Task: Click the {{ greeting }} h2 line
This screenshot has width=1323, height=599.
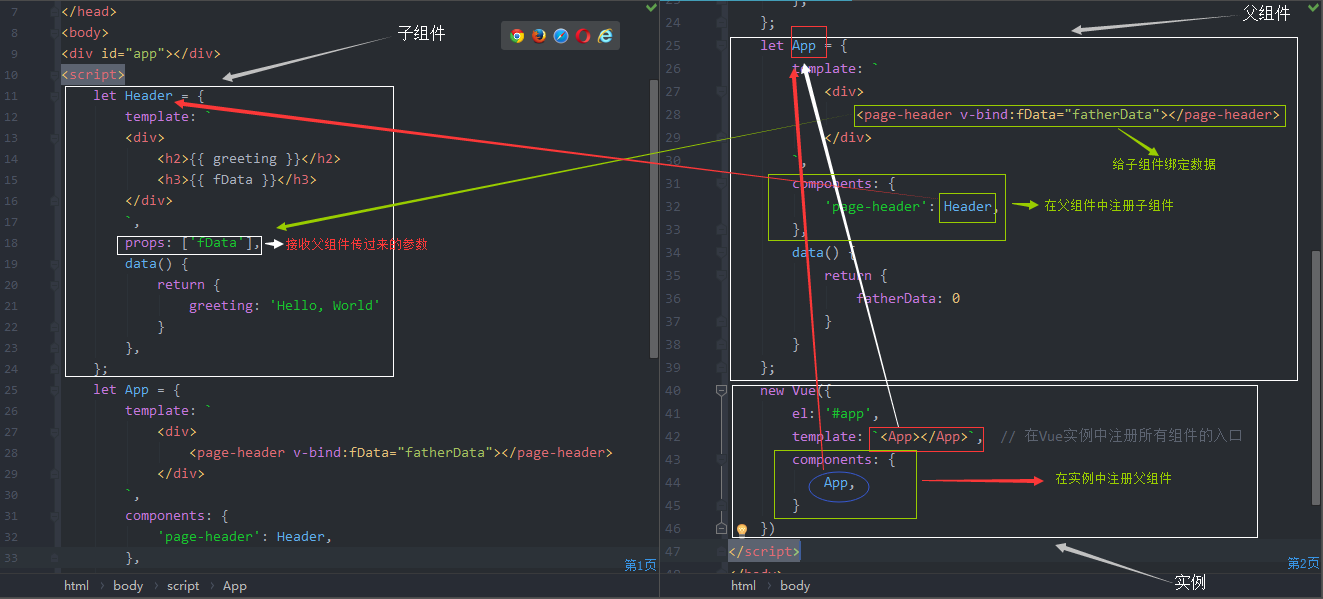Action: (x=249, y=159)
